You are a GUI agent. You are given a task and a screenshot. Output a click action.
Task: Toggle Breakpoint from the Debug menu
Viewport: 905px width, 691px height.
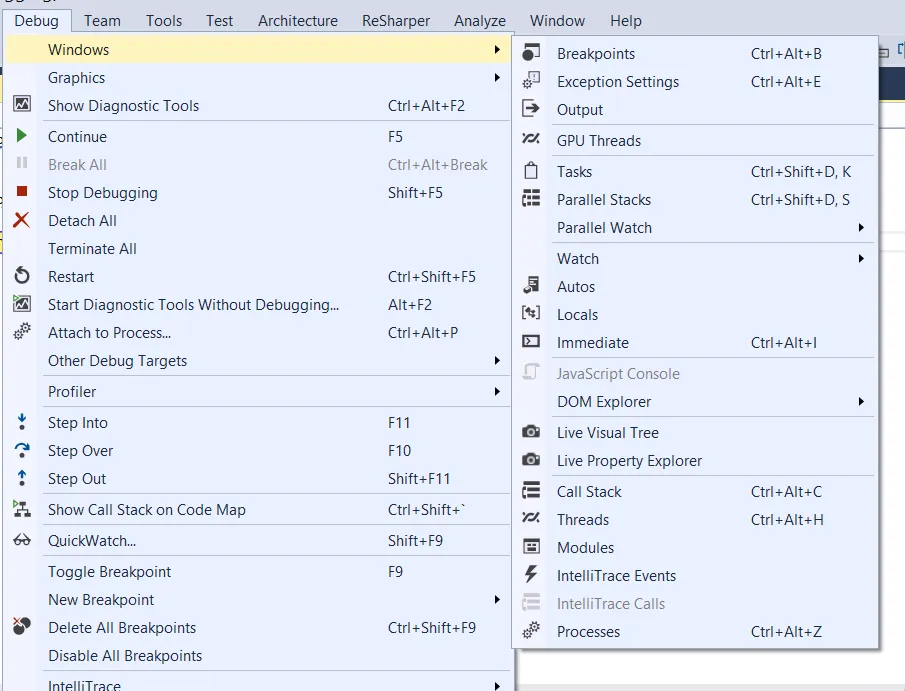[110, 572]
